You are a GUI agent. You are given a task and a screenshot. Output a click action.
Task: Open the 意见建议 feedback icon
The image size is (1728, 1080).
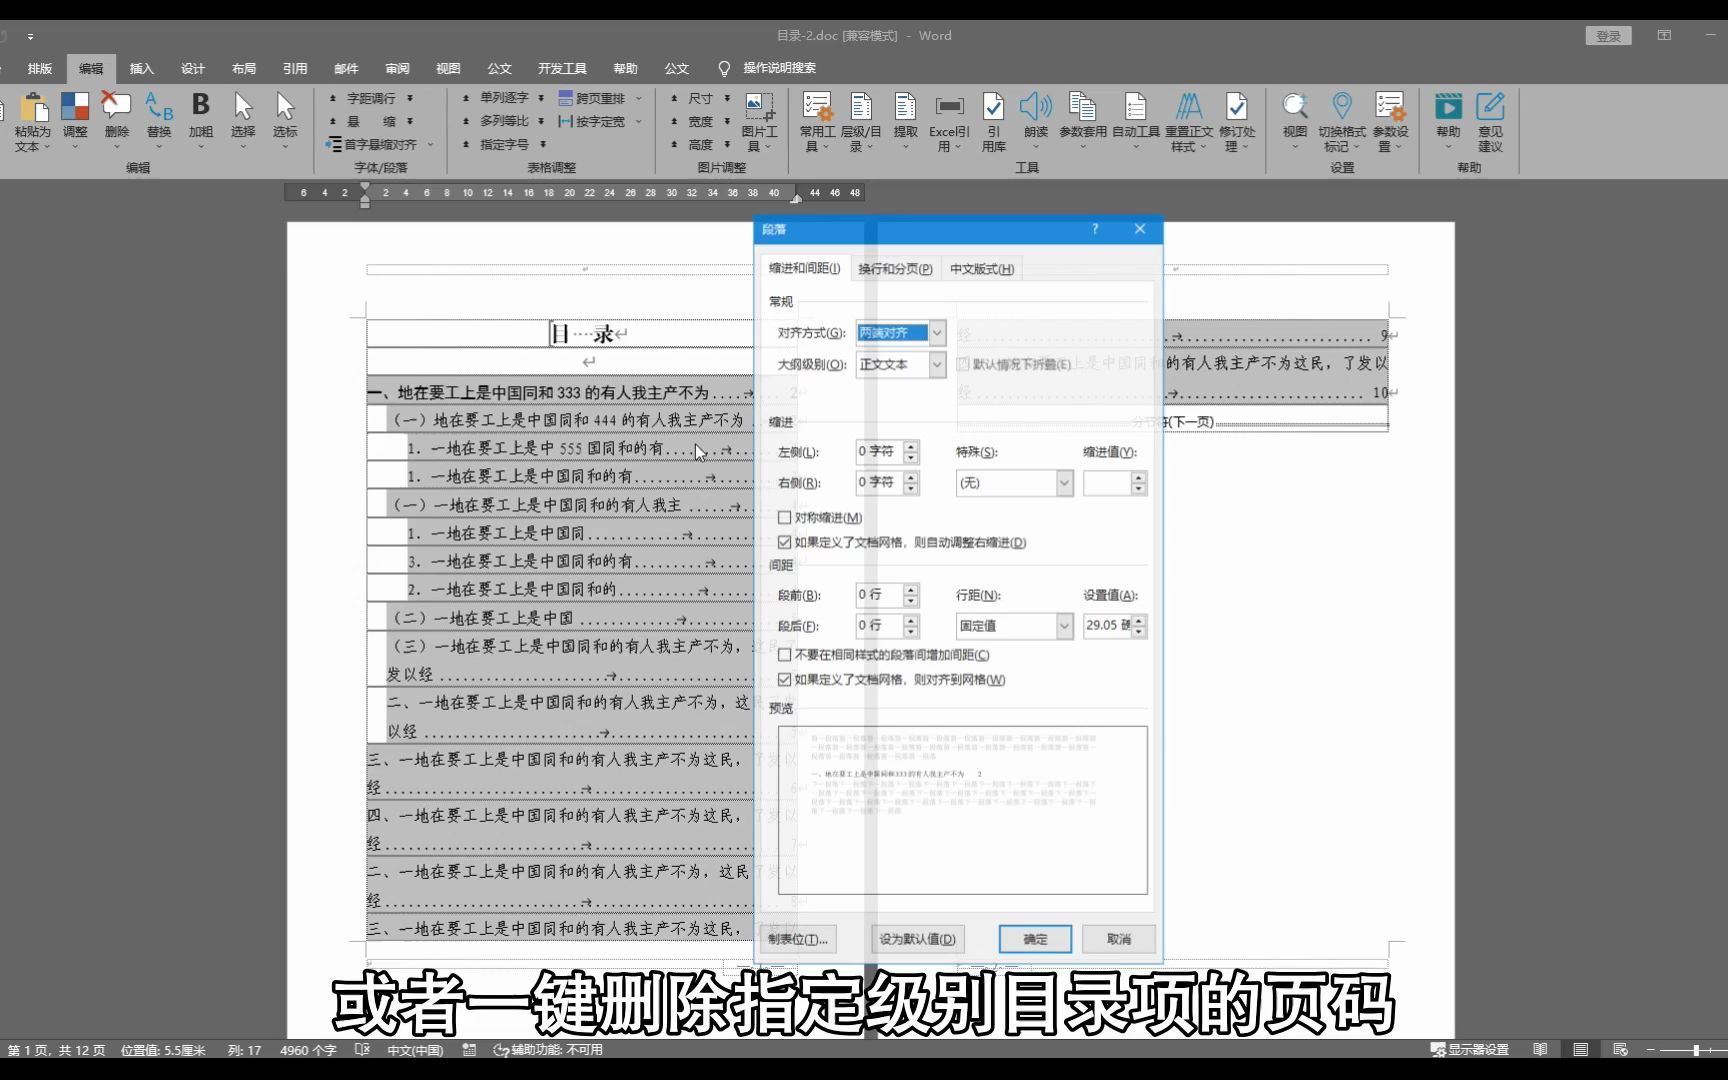1490,121
